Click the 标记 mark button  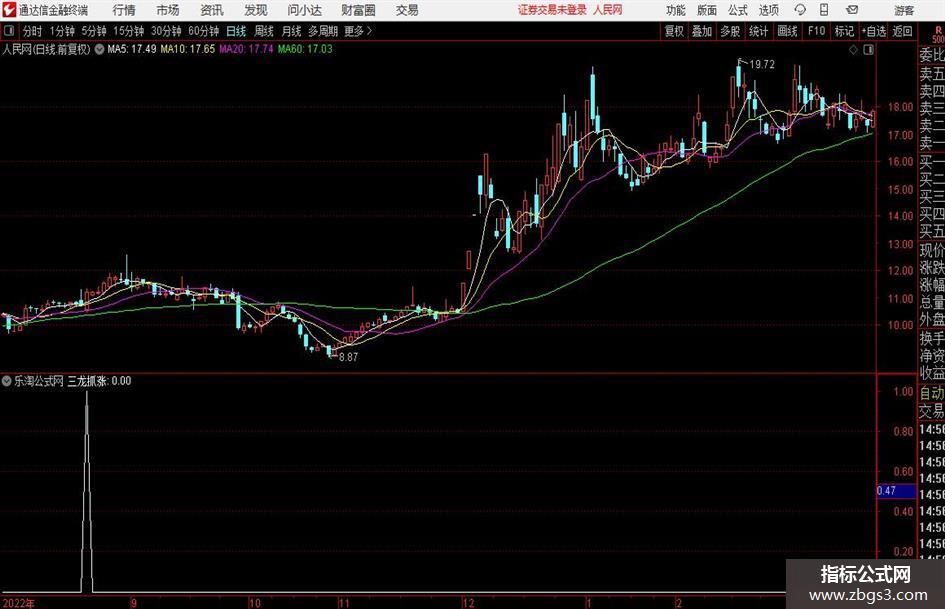click(844, 31)
